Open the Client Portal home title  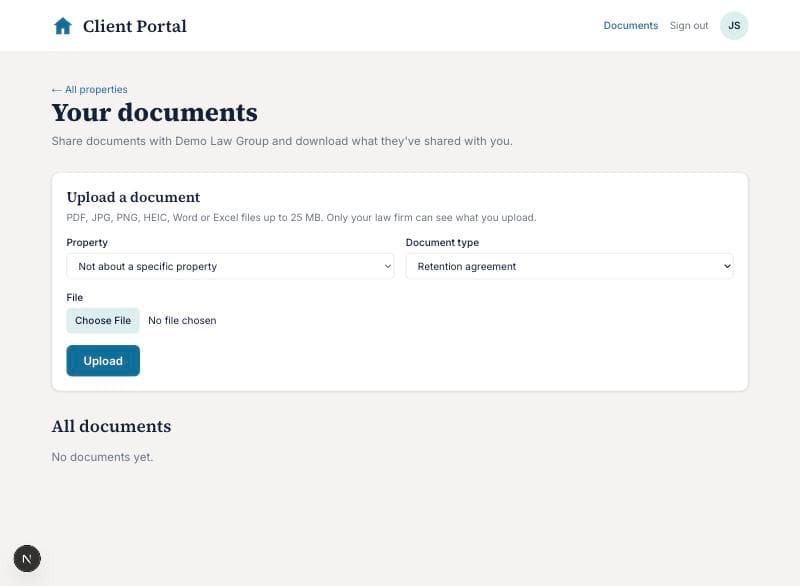click(135, 26)
